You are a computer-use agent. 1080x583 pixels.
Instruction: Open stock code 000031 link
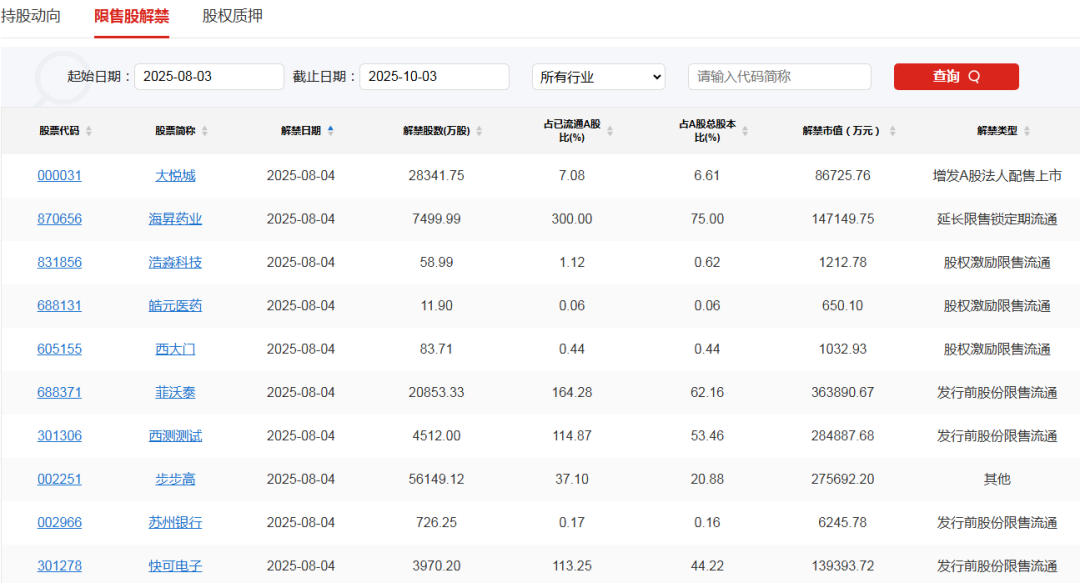click(x=59, y=175)
